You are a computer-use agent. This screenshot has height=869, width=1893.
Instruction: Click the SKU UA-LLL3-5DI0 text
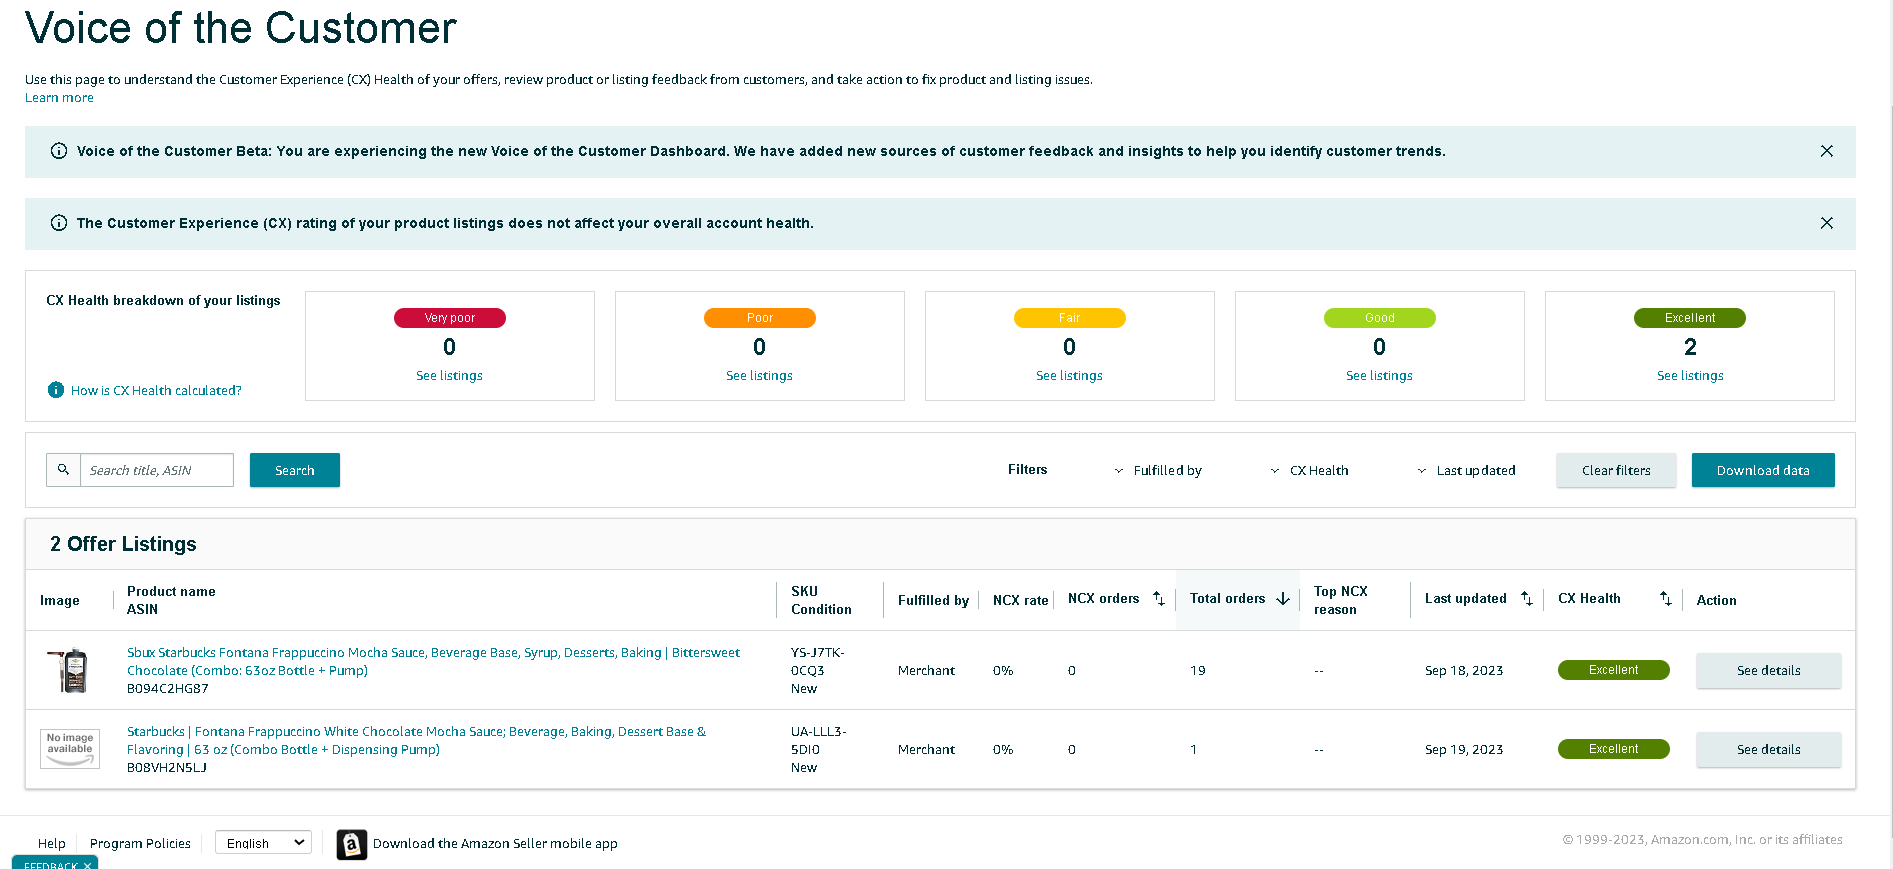coord(819,741)
